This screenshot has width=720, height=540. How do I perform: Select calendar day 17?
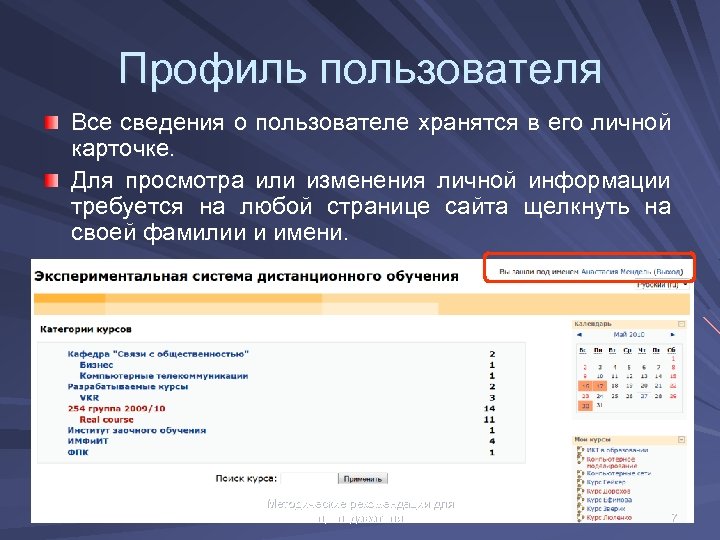[600, 386]
